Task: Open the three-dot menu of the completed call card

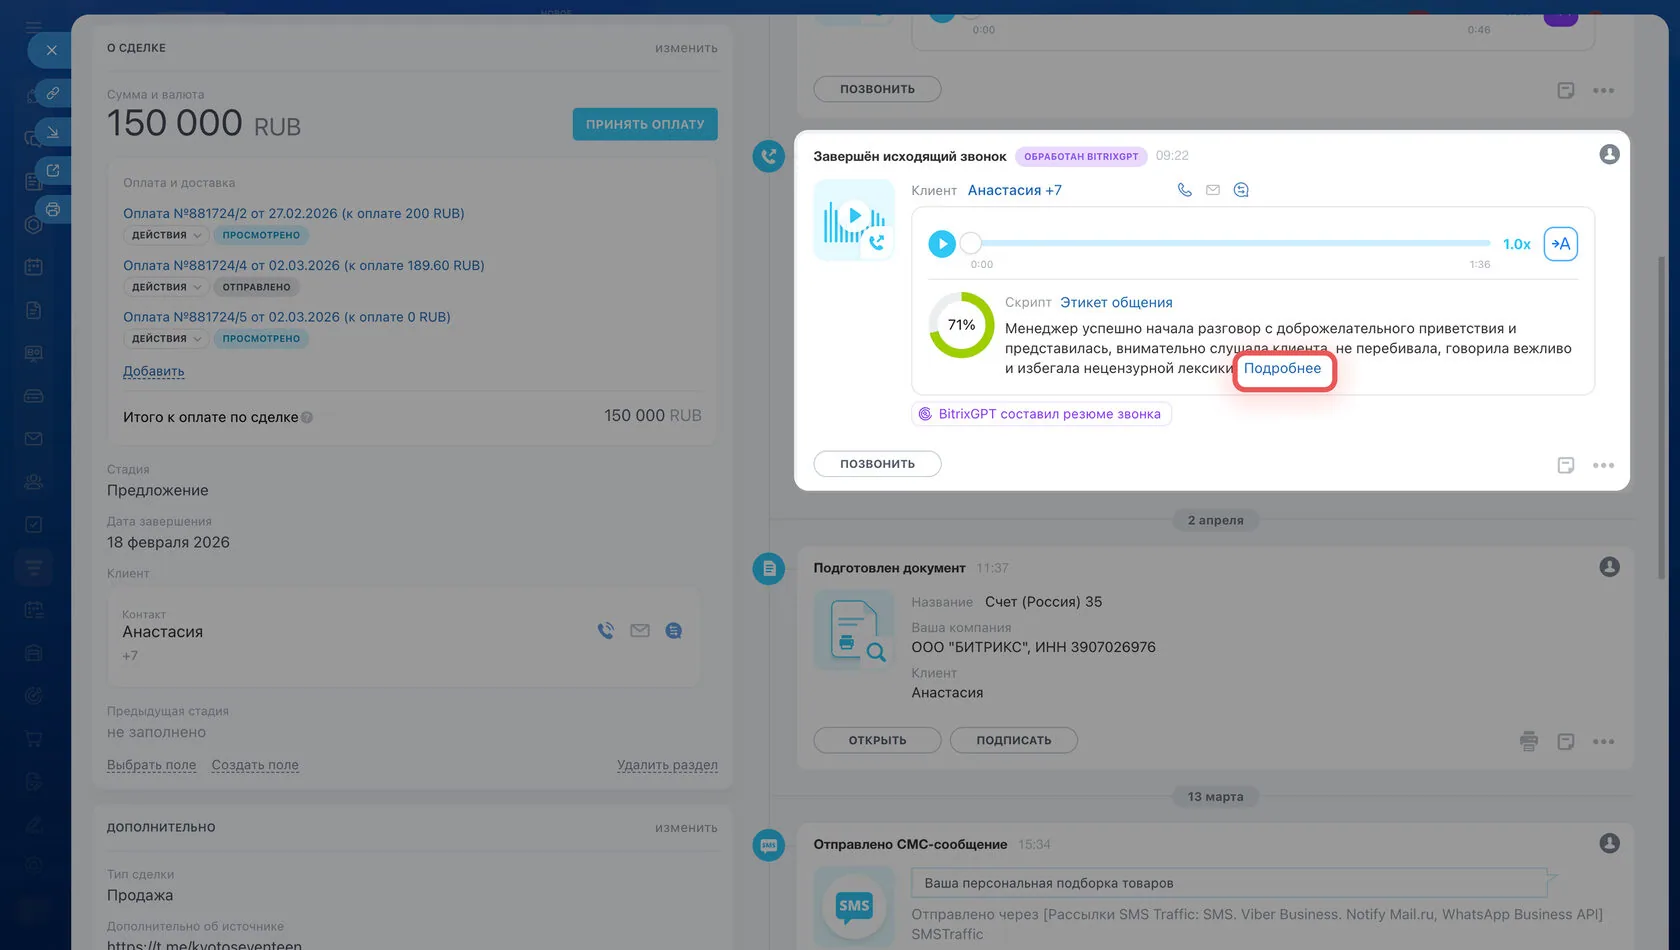Action: [x=1604, y=465]
